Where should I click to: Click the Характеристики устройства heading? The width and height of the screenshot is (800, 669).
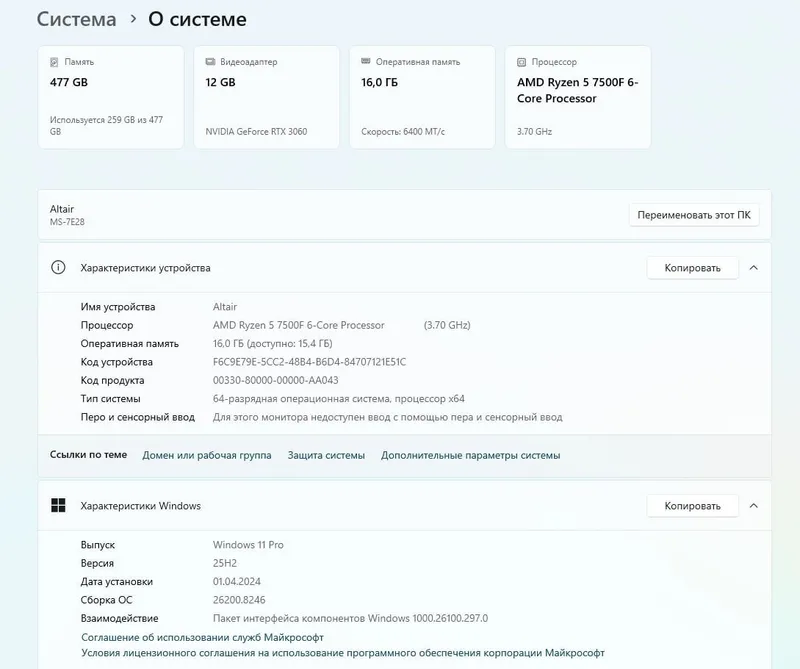click(x=145, y=268)
